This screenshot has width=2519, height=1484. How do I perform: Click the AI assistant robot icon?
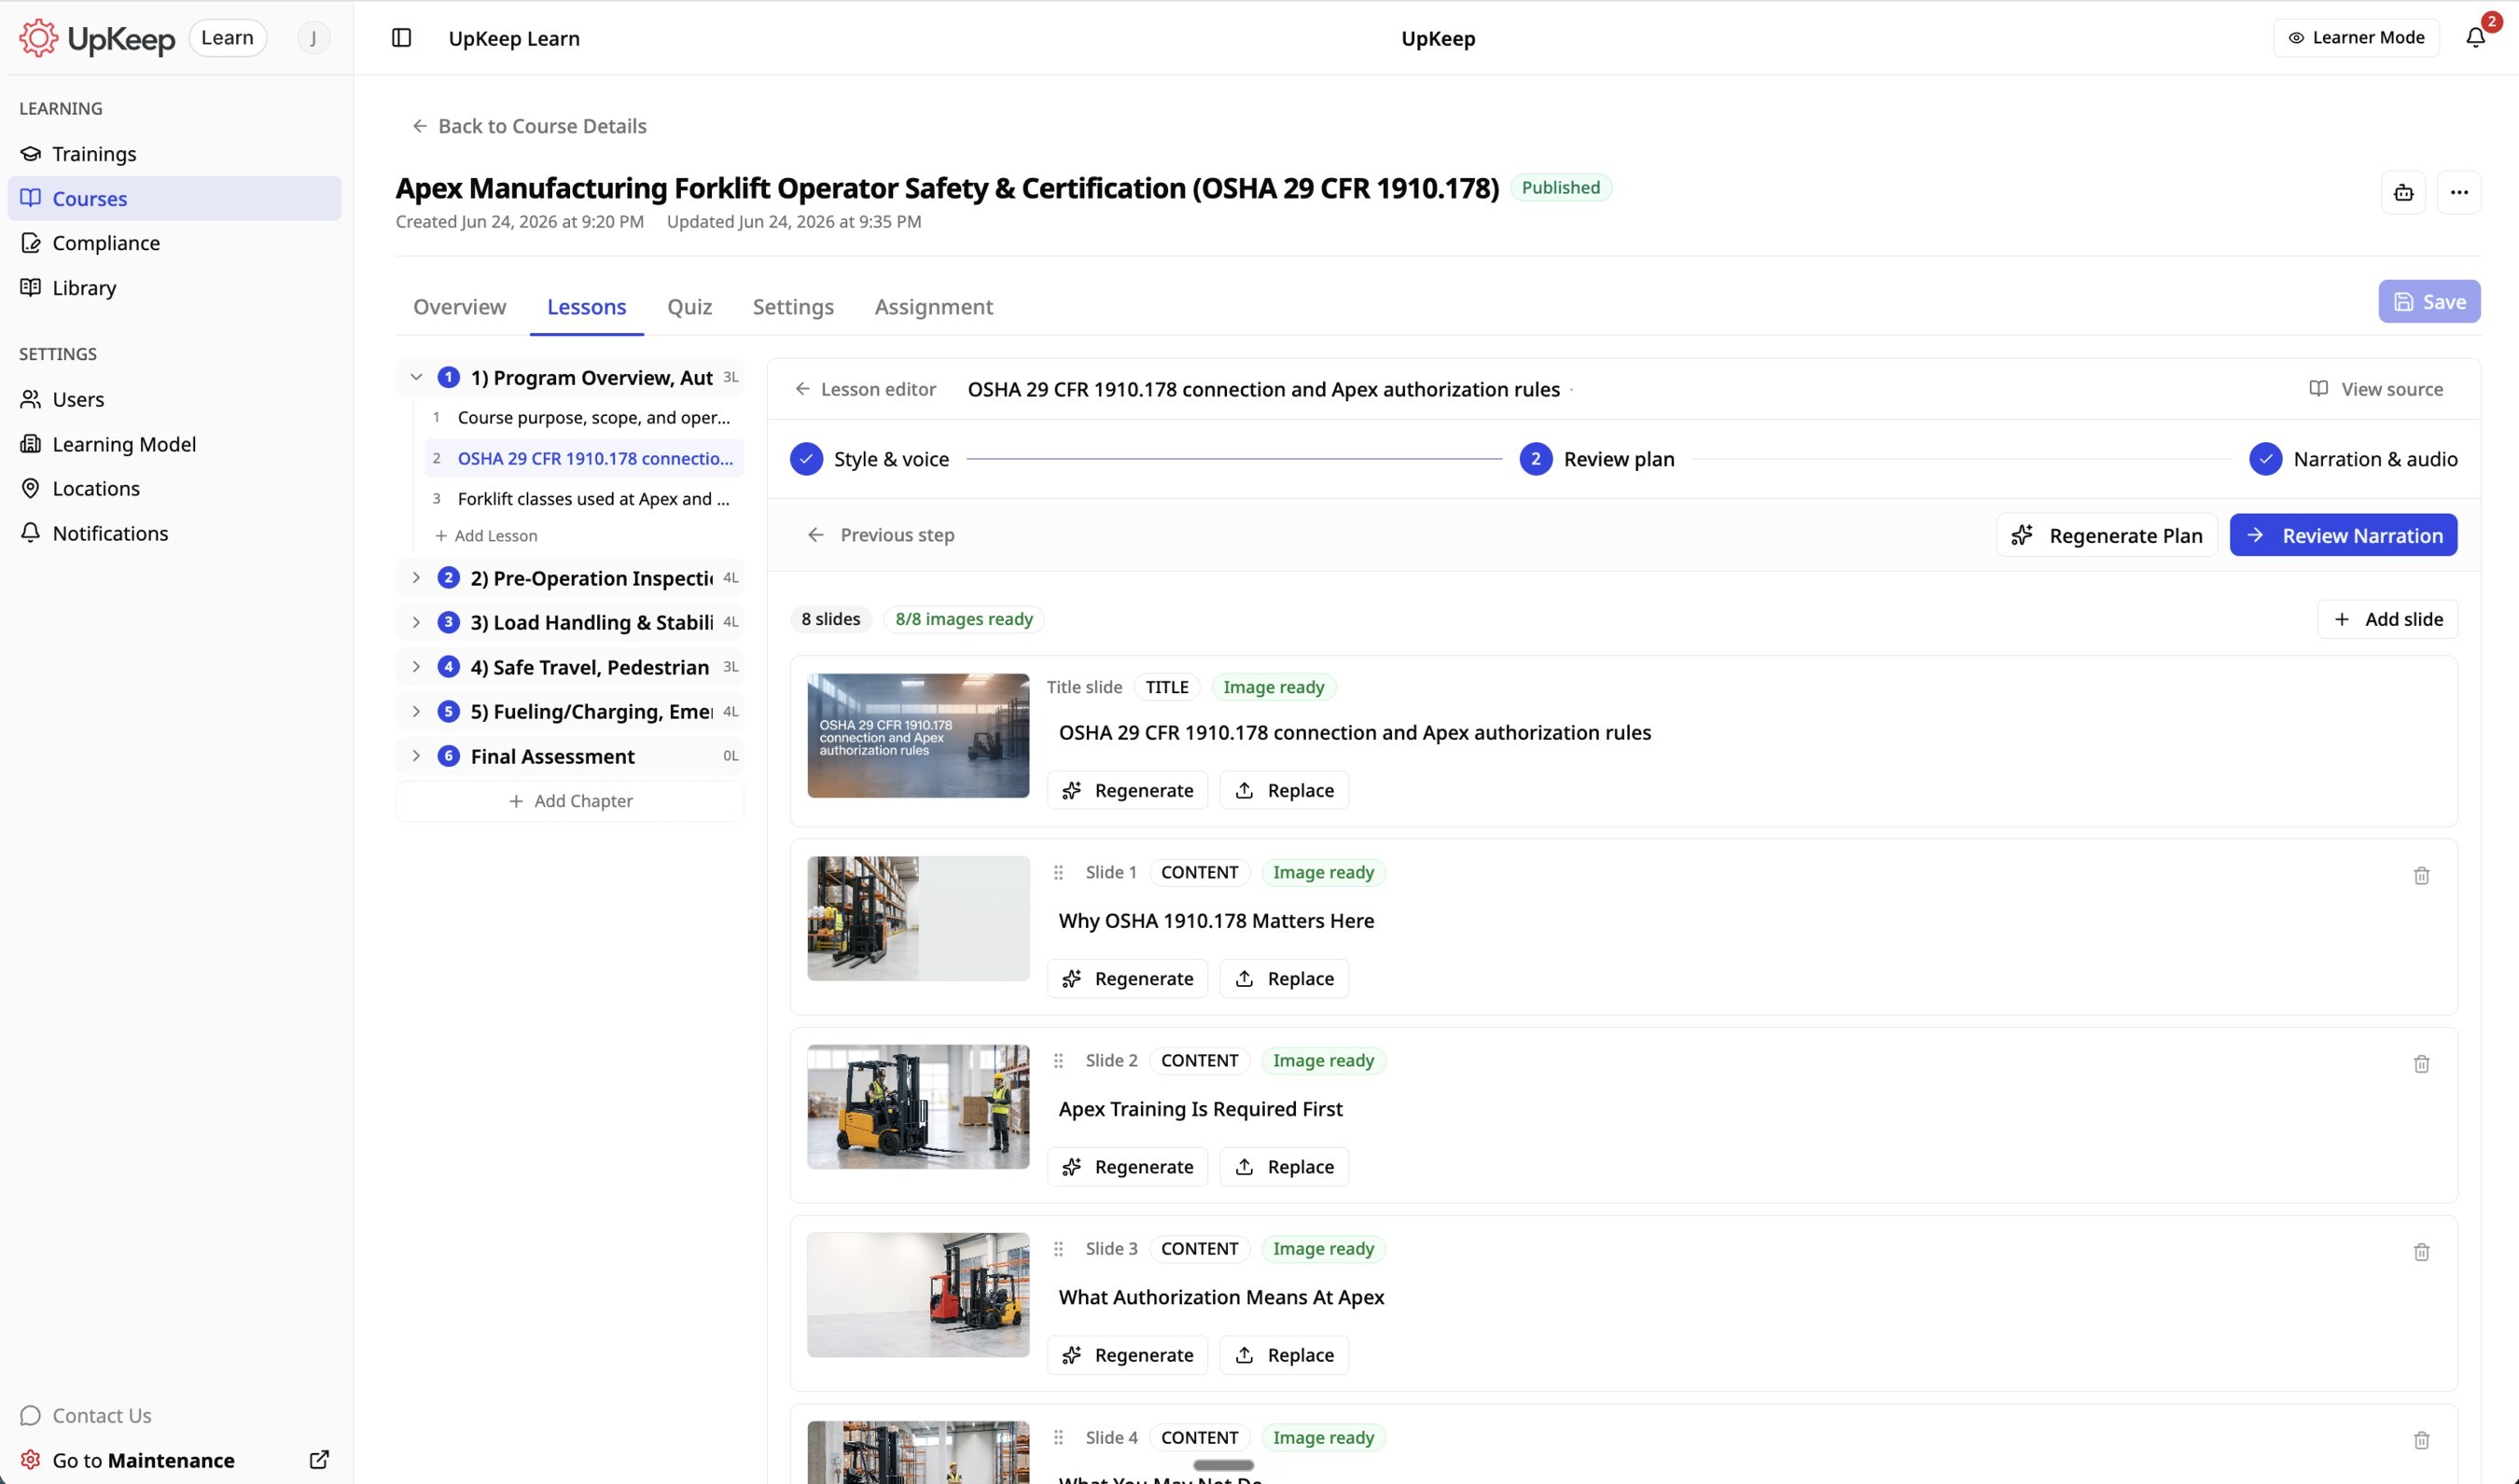(x=2403, y=192)
